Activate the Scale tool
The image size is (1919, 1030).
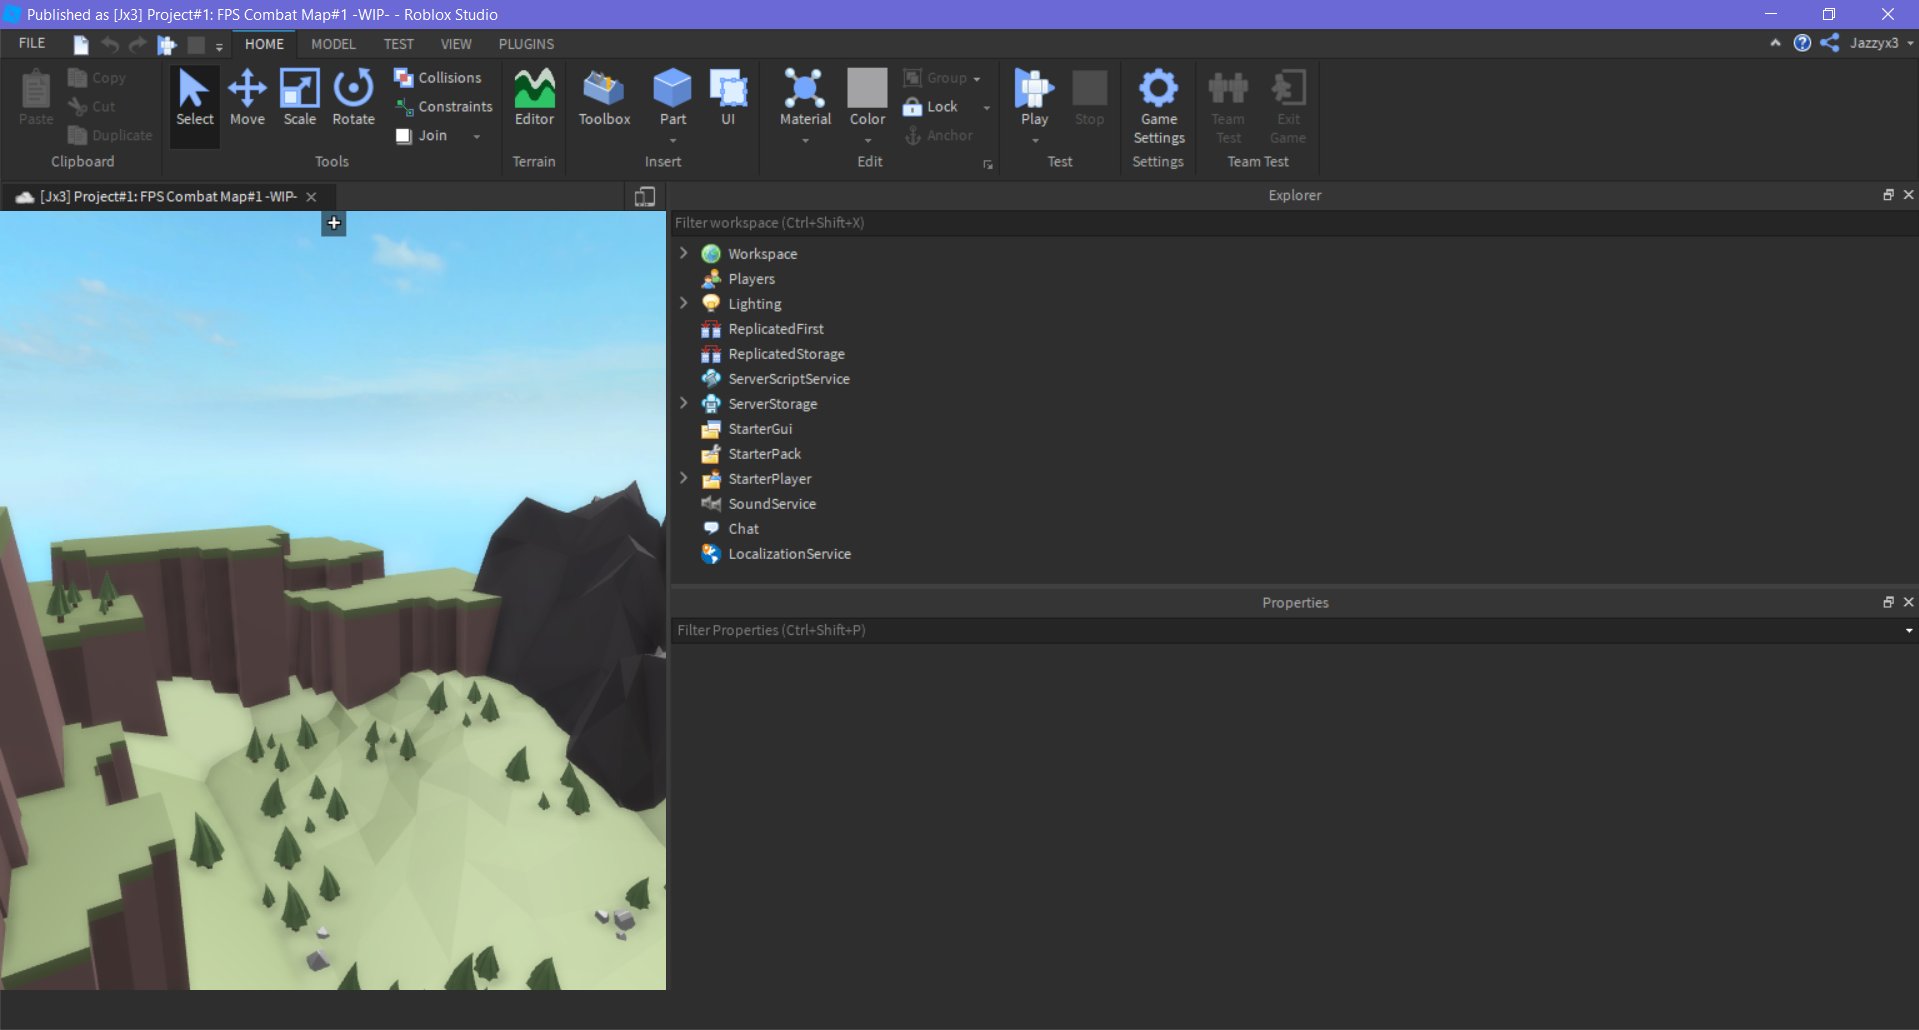pos(299,98)
